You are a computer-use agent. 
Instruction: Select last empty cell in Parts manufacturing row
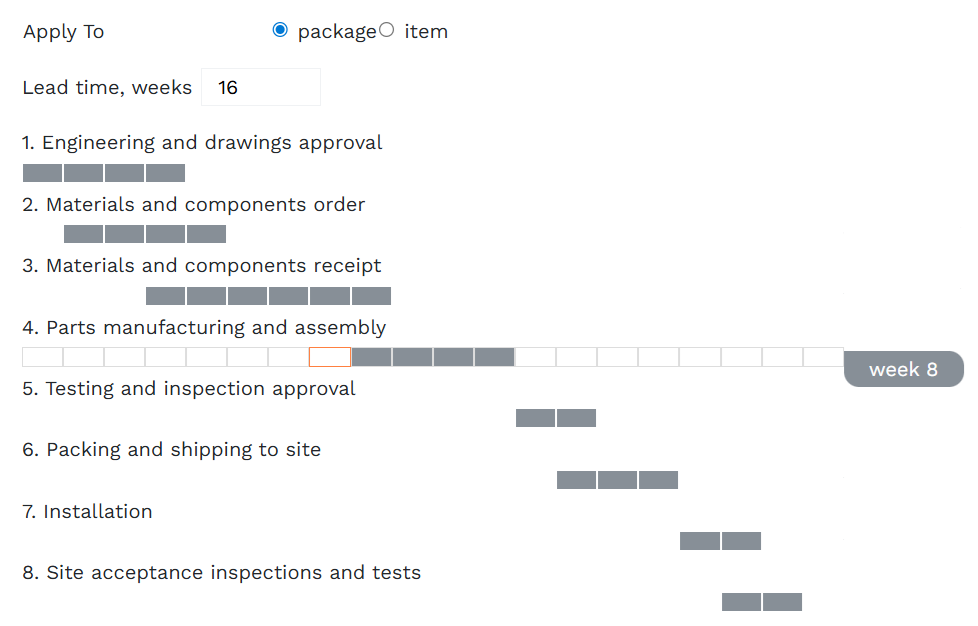pos(823,357)
